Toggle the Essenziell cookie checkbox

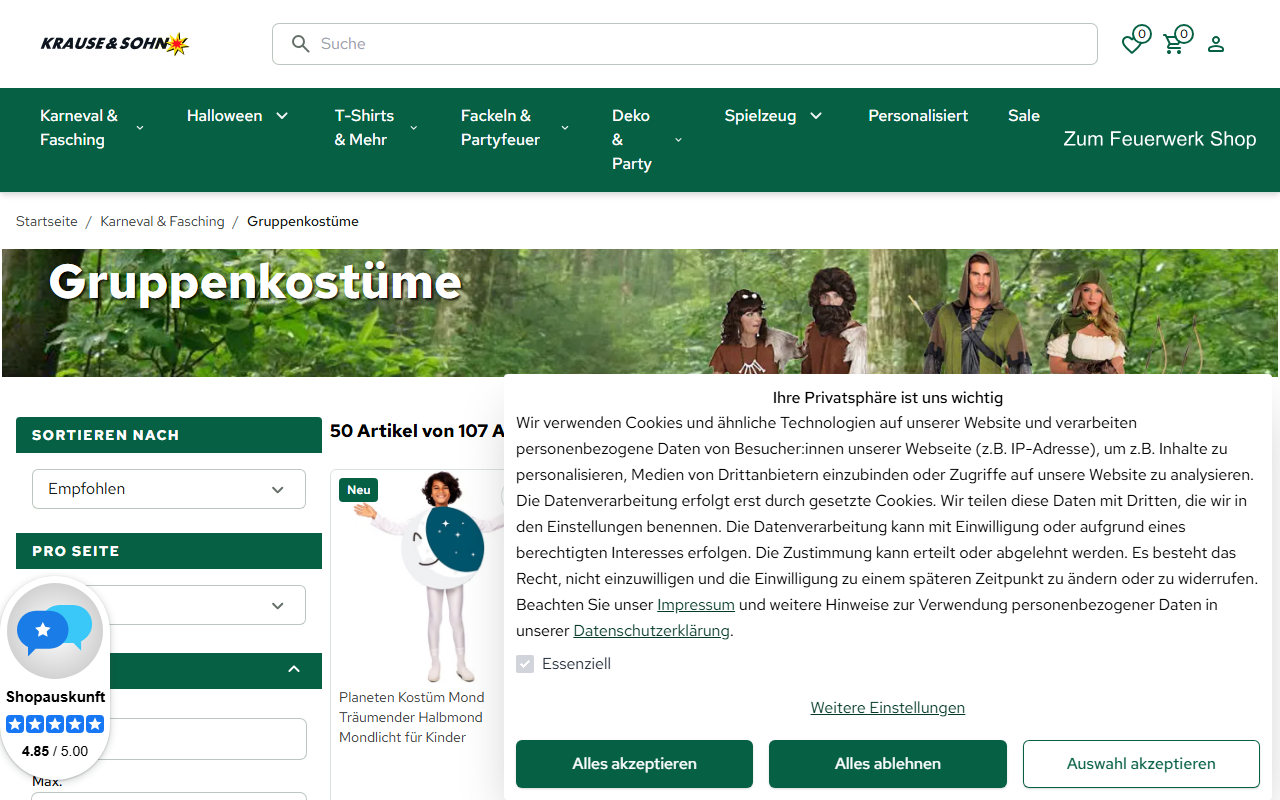point(525,664)
